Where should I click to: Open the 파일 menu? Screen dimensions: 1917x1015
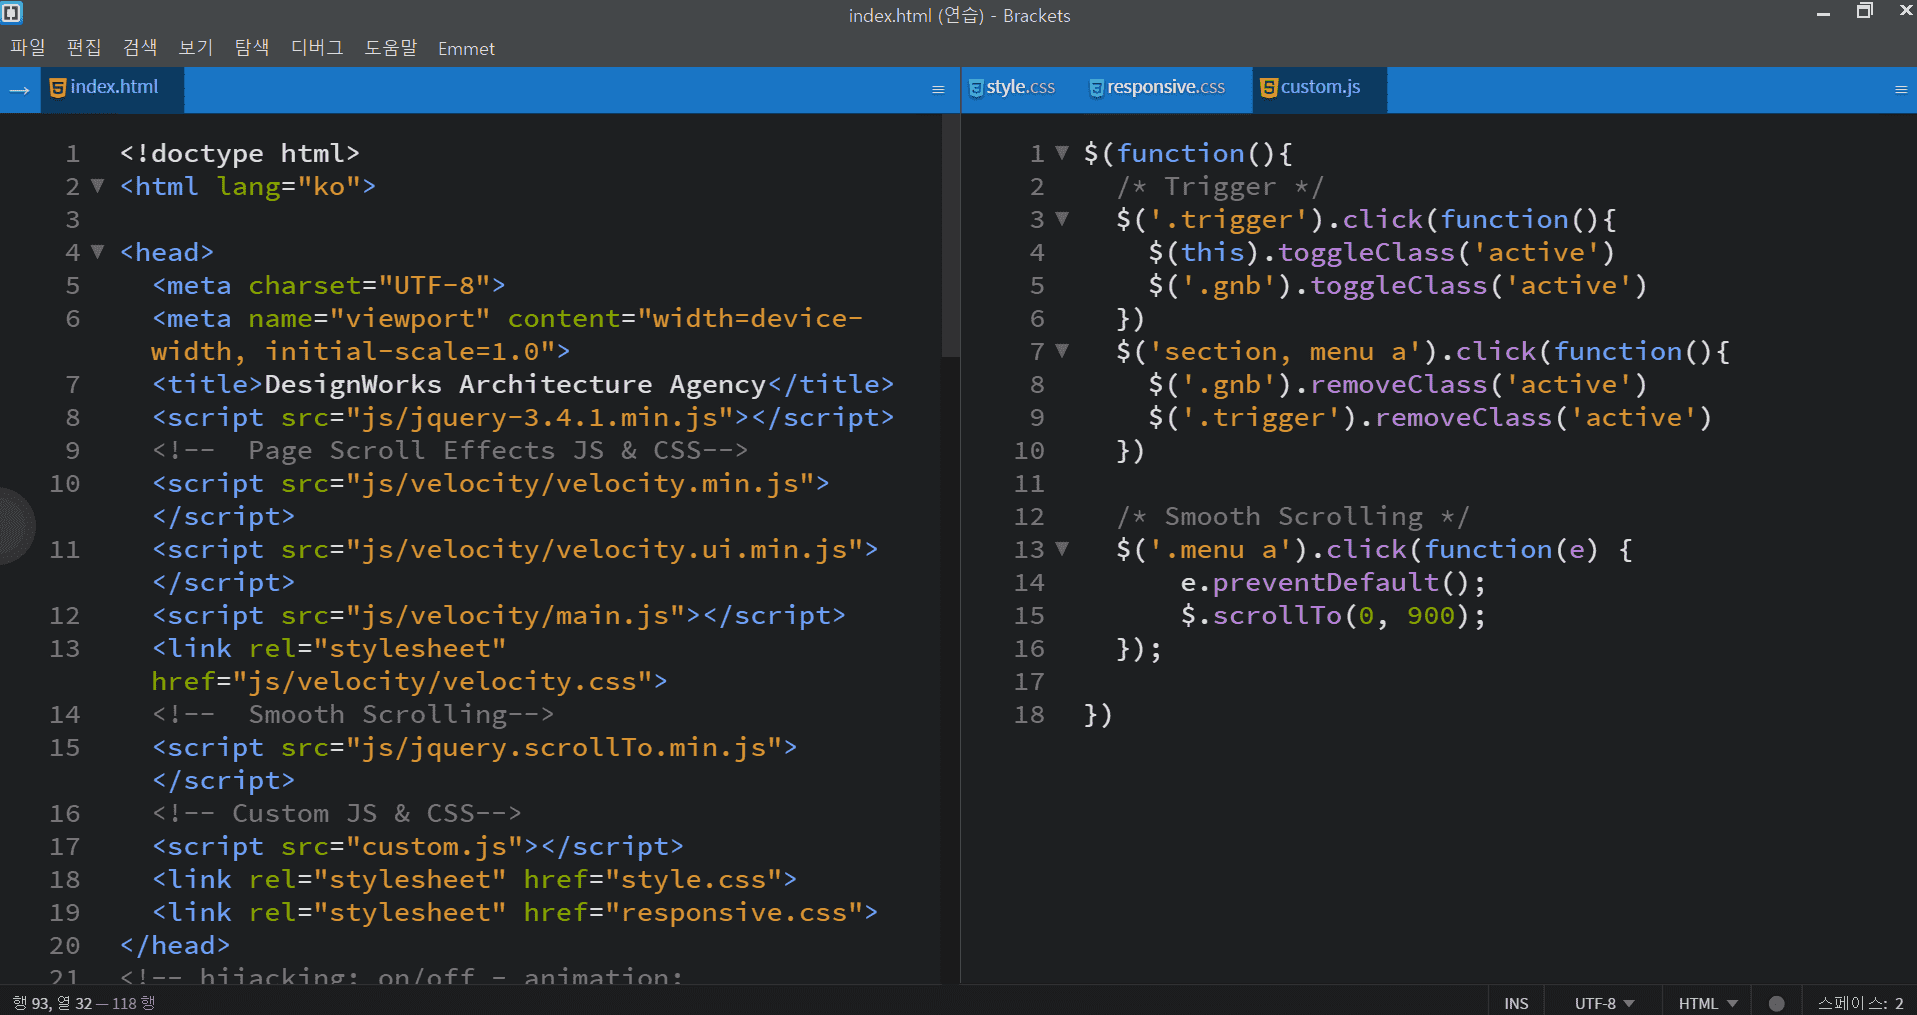[28, 48]
